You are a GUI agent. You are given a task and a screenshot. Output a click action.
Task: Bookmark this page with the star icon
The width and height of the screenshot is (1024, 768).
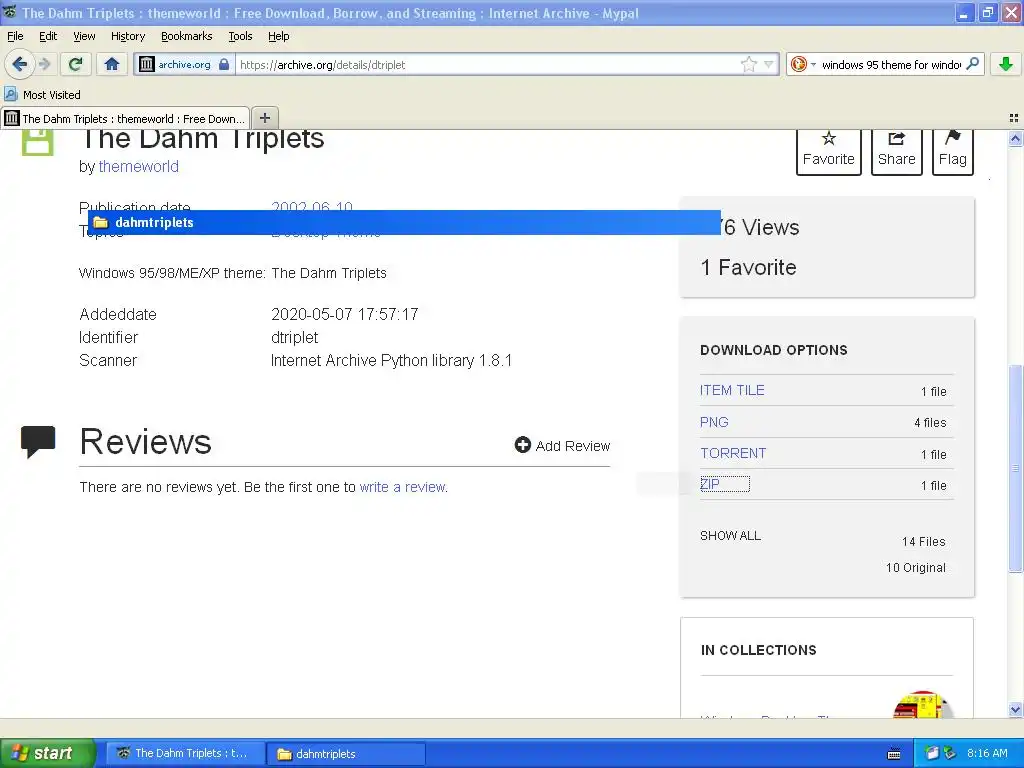pos(748,64)
